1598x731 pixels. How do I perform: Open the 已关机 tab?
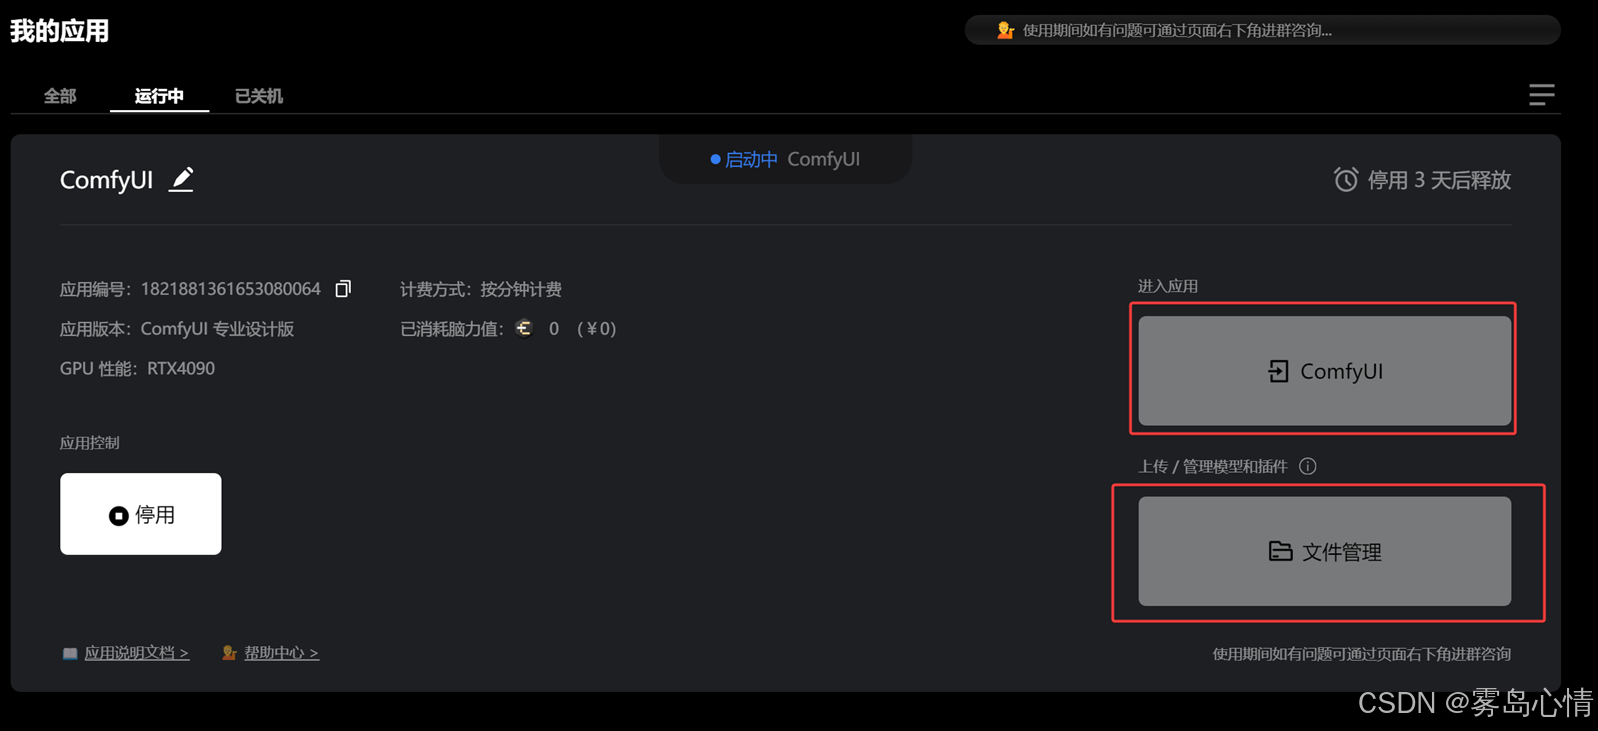tap(259, 96)
